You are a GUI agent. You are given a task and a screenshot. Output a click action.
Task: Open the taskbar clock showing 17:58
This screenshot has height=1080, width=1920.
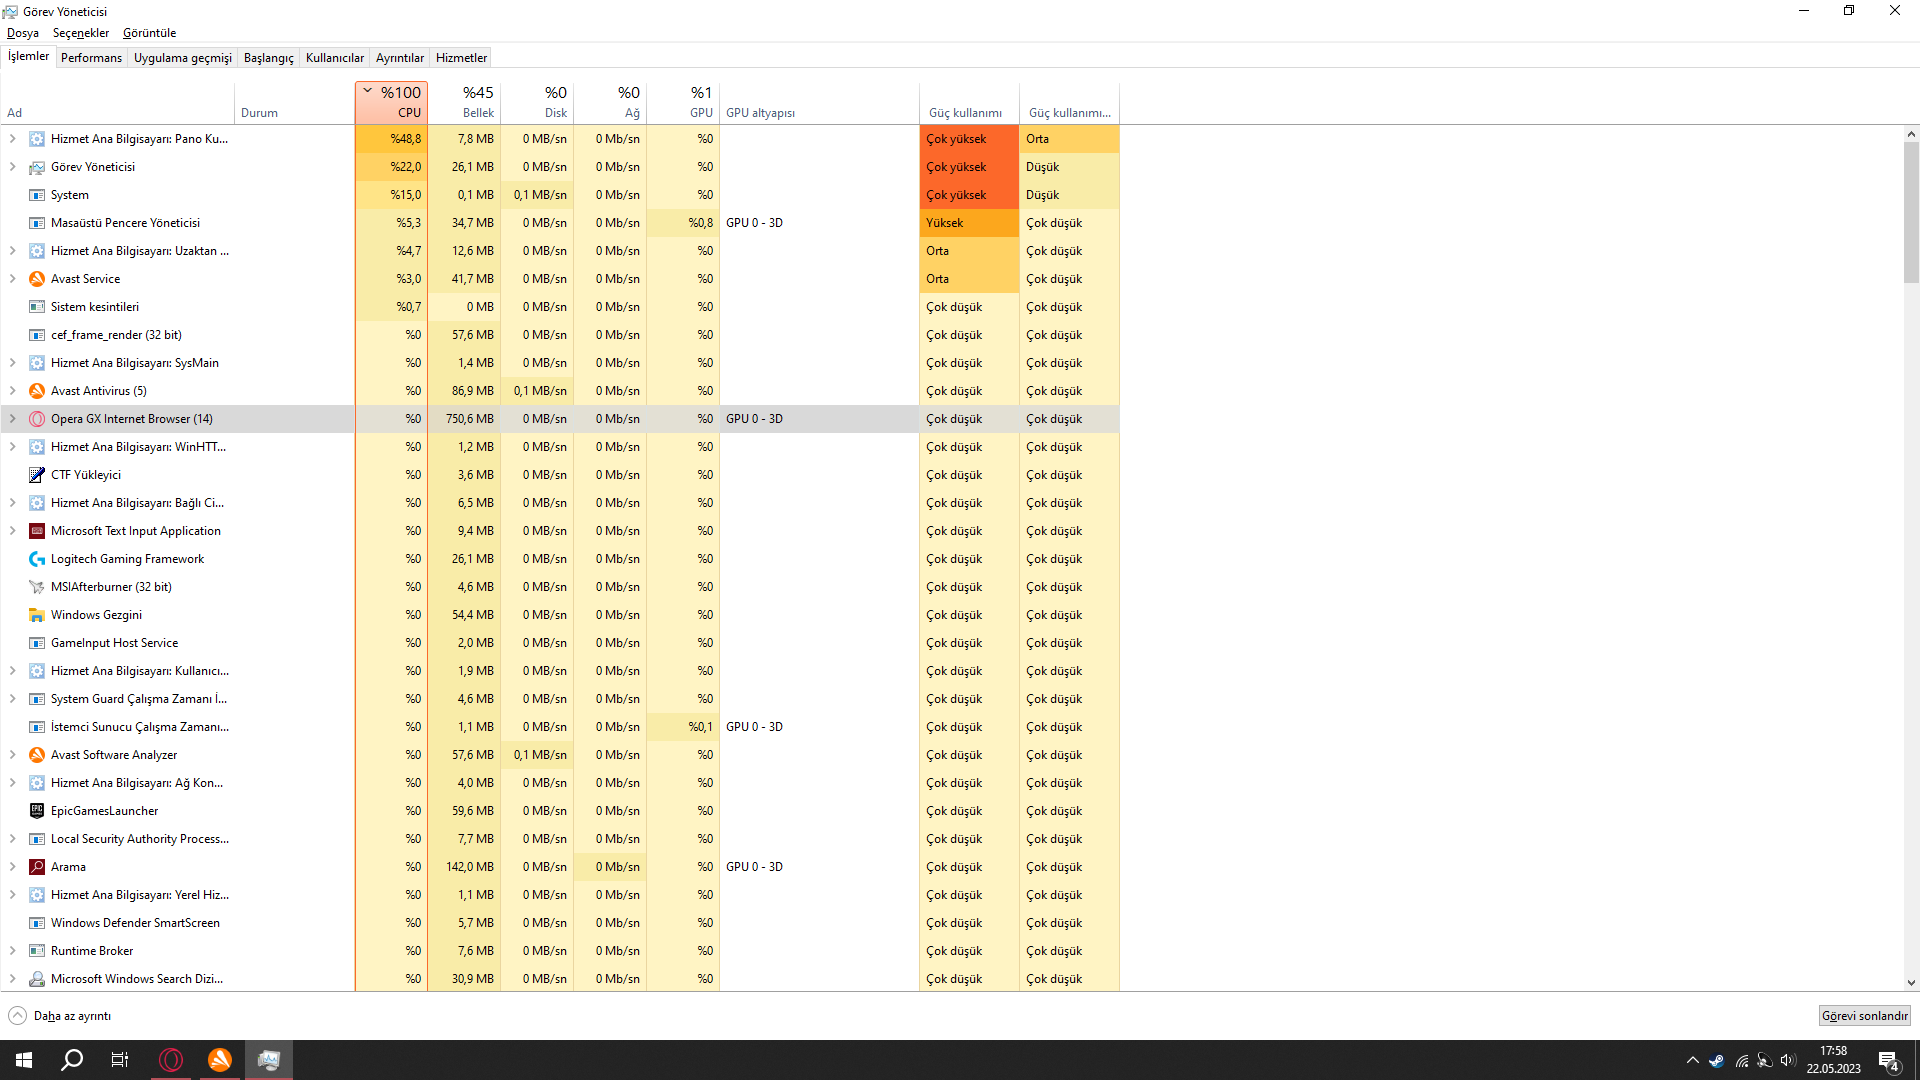tap(1833, 1060)
